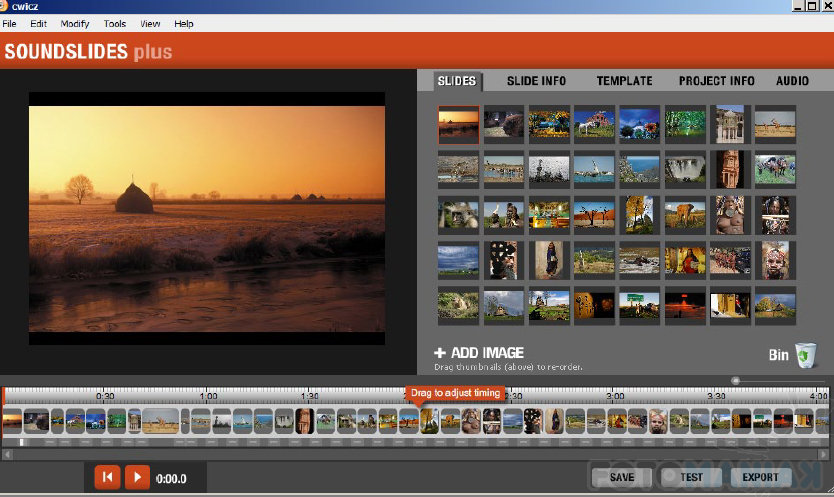Click the 0:00.0 time display
Image resolution: width=834 pixels, height=497 pixels.
(x=171, y=478)
